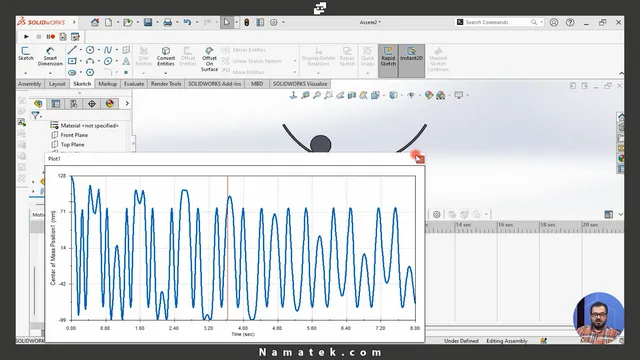
Task: Click the Under Defined status bar text
Action: [x=461, y=341]
